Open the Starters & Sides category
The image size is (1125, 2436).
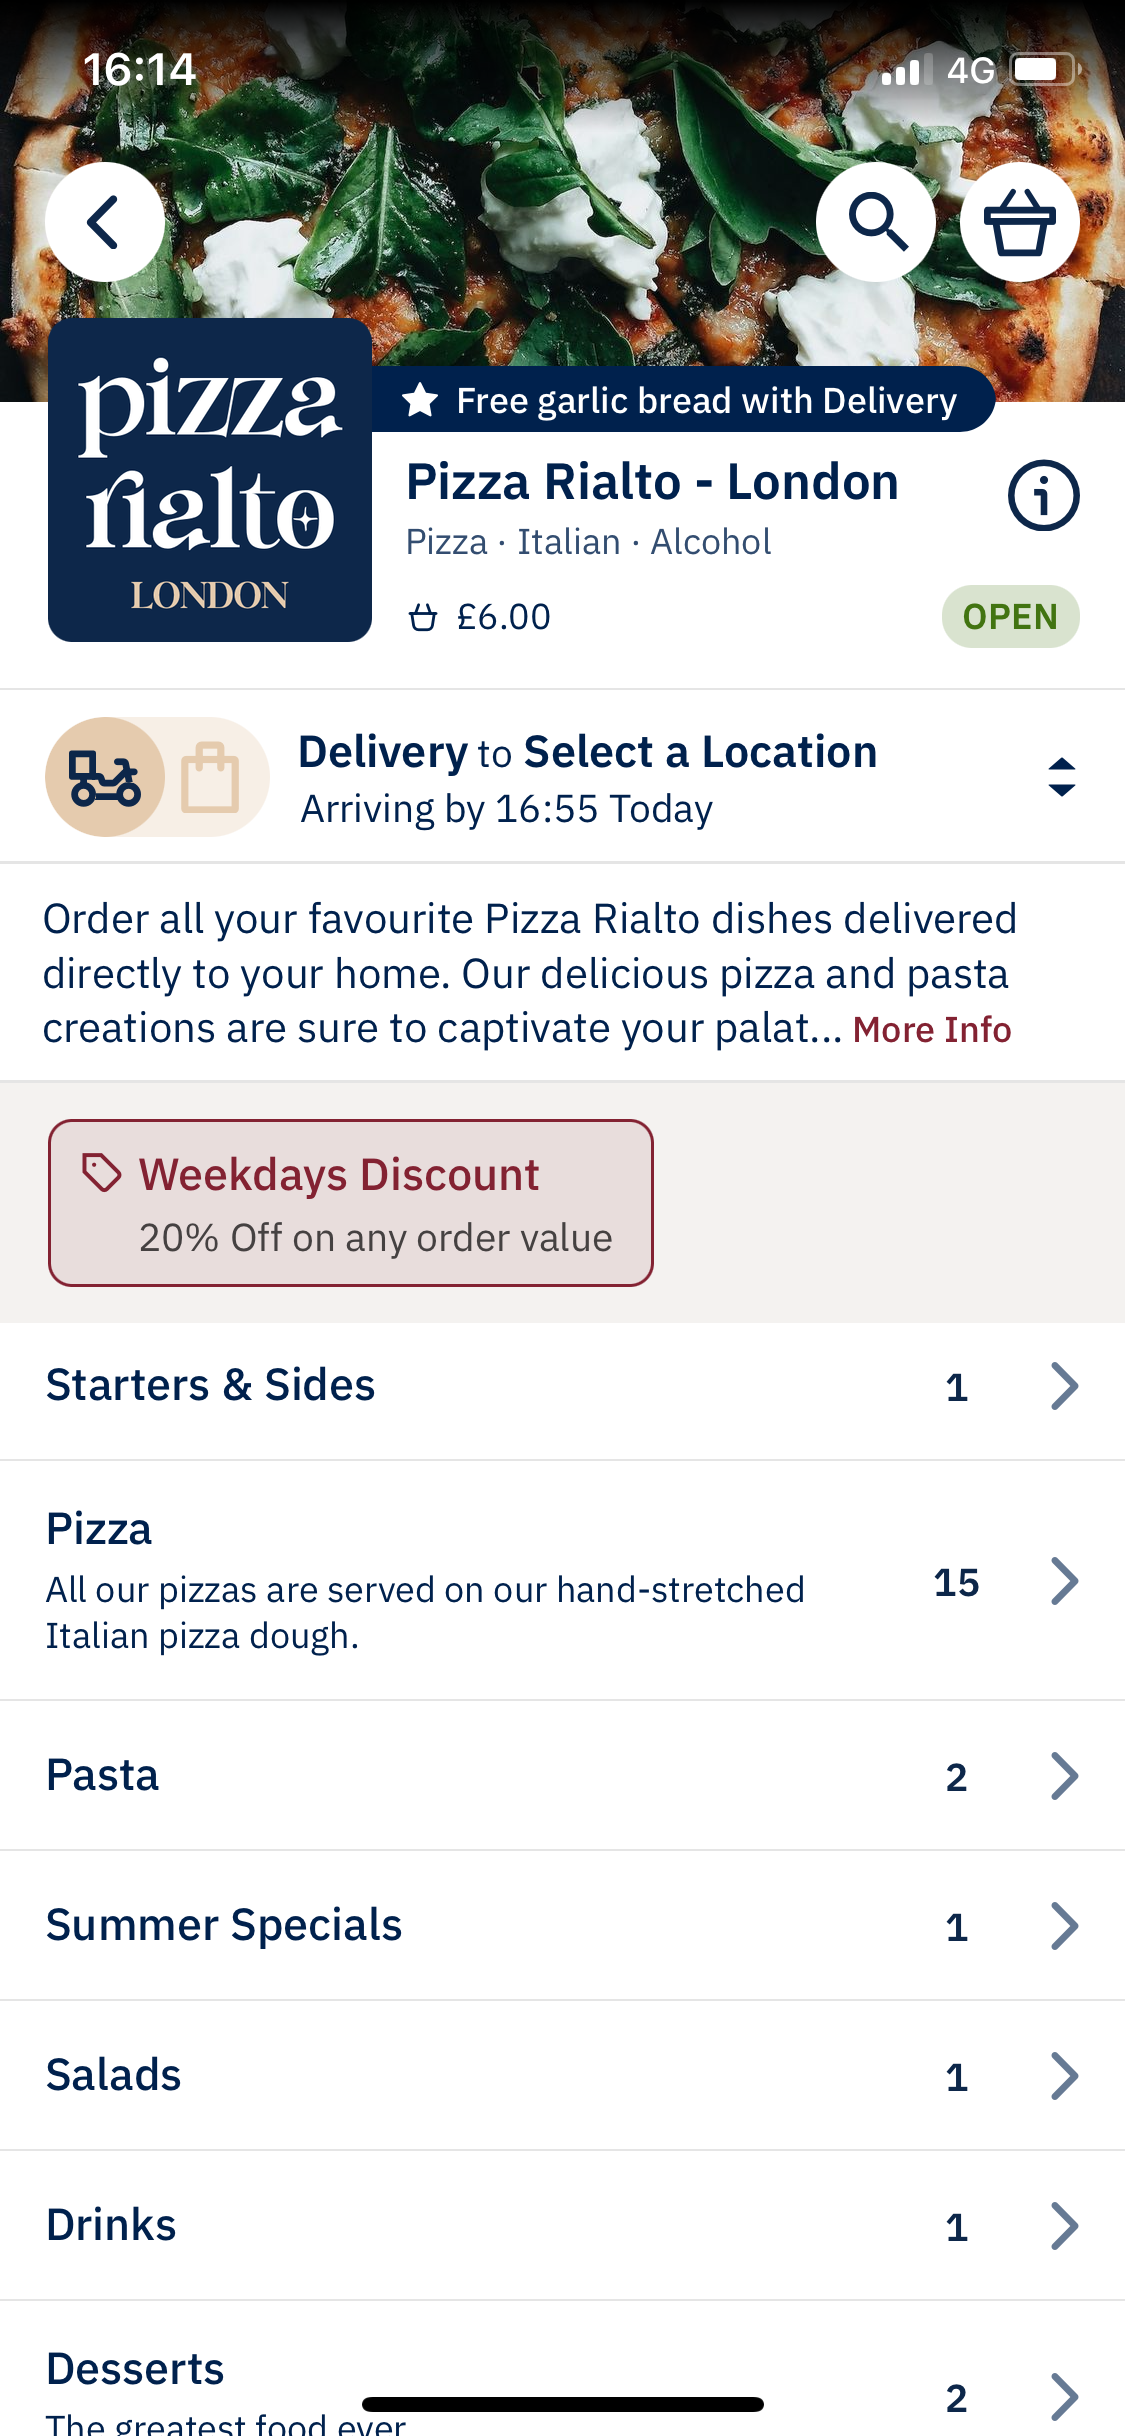[x=562, y=1386]
